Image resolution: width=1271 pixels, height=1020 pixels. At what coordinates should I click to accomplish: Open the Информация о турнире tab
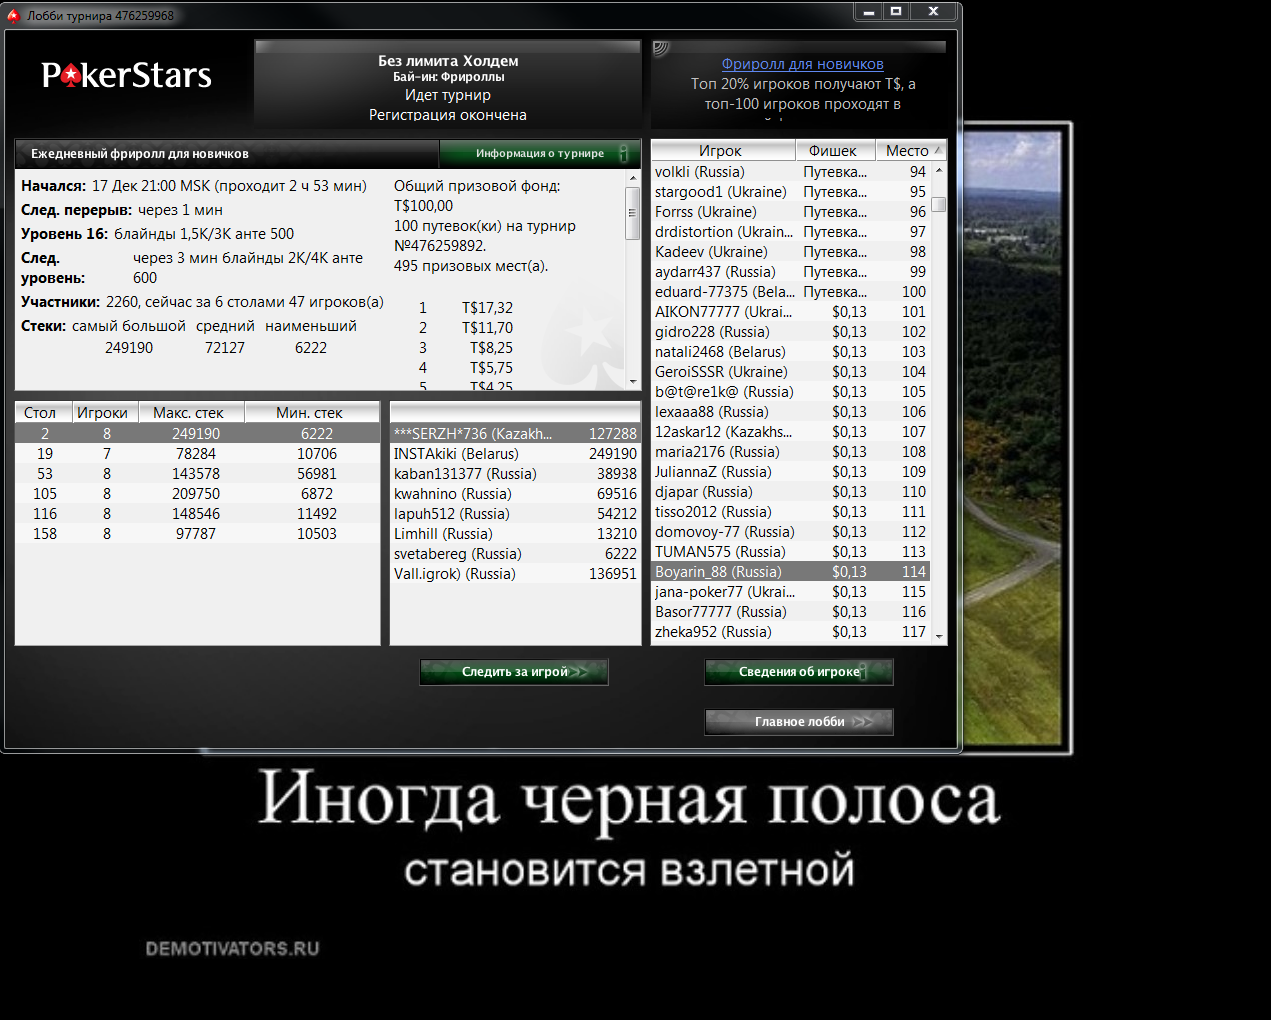tap(539, 154)
